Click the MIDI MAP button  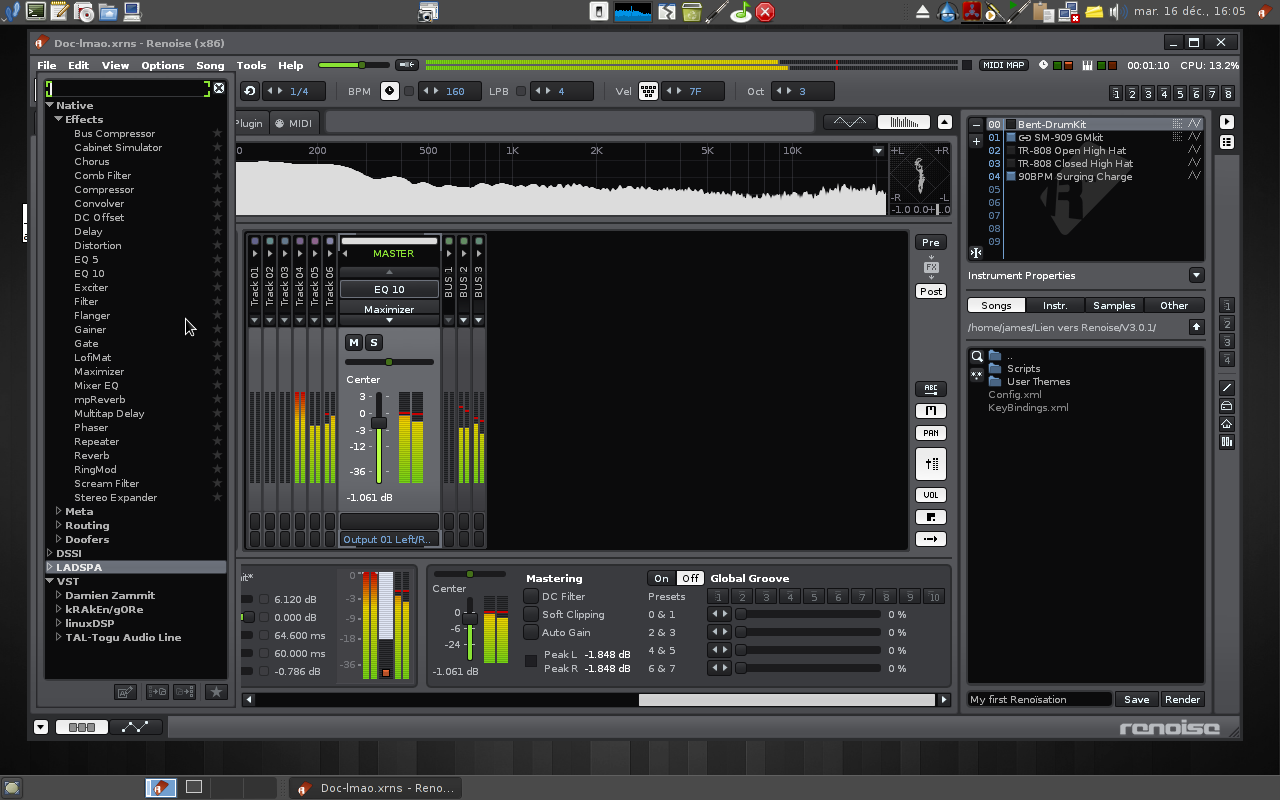point(1003,65)
